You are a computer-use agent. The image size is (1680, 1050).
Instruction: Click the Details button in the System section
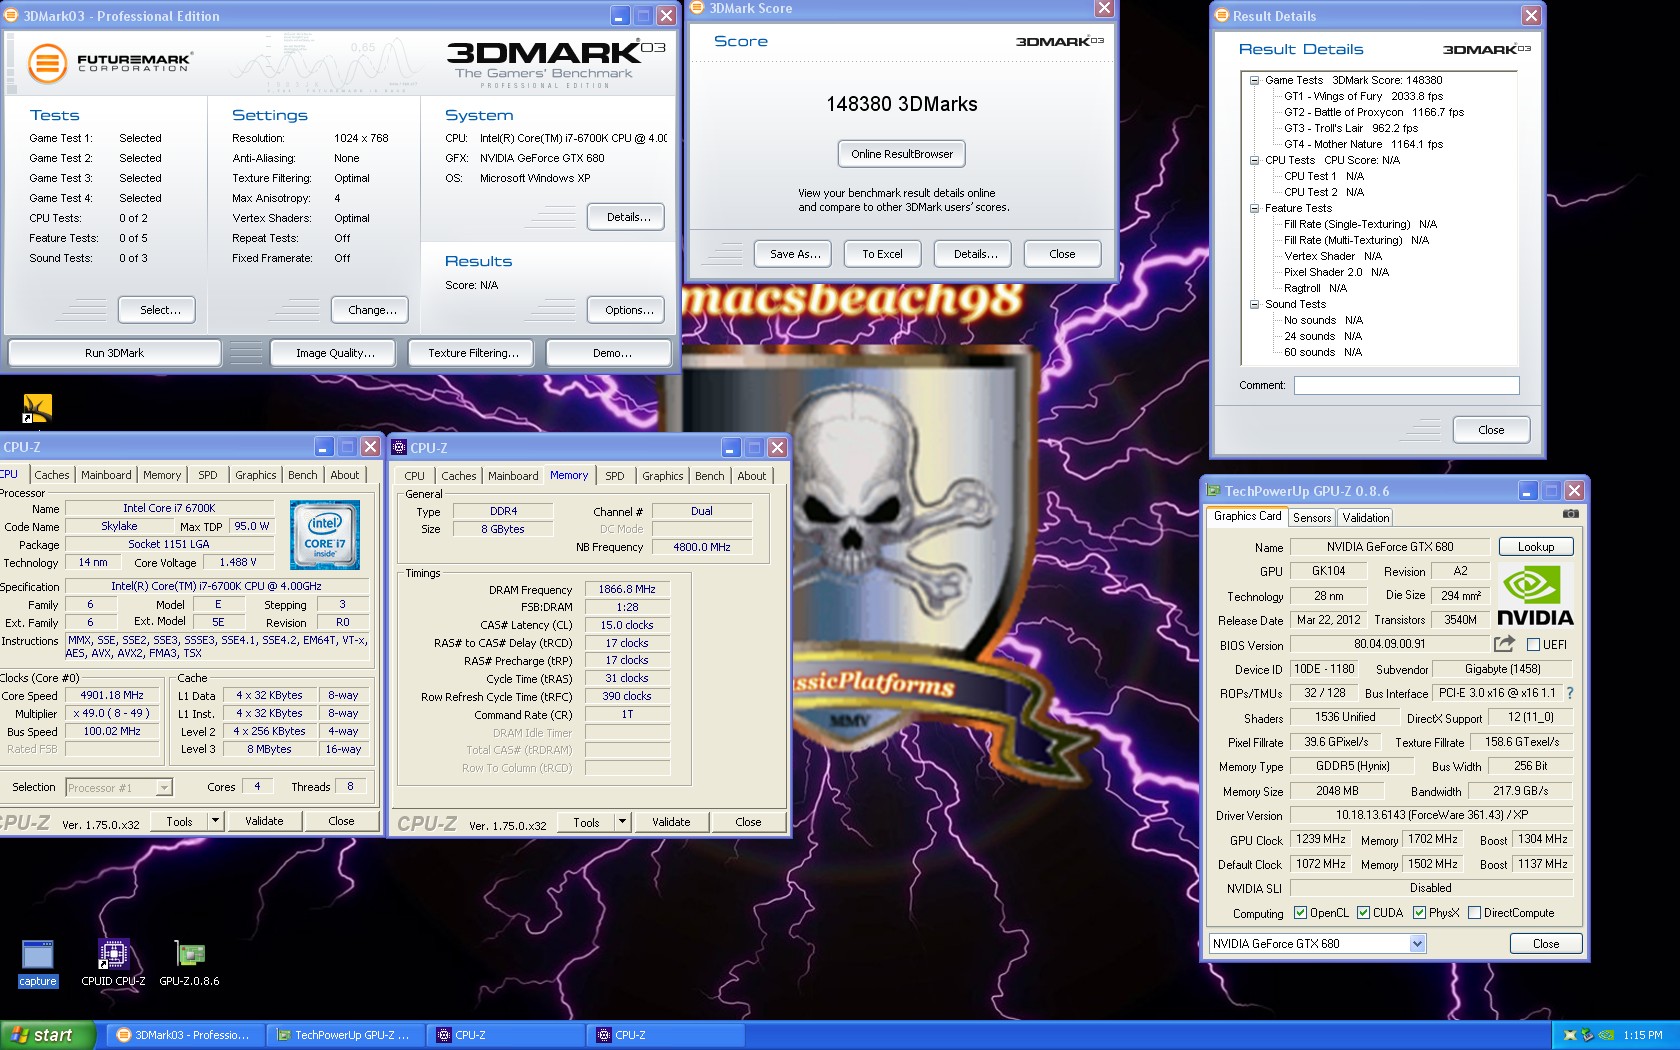(627, 217)
